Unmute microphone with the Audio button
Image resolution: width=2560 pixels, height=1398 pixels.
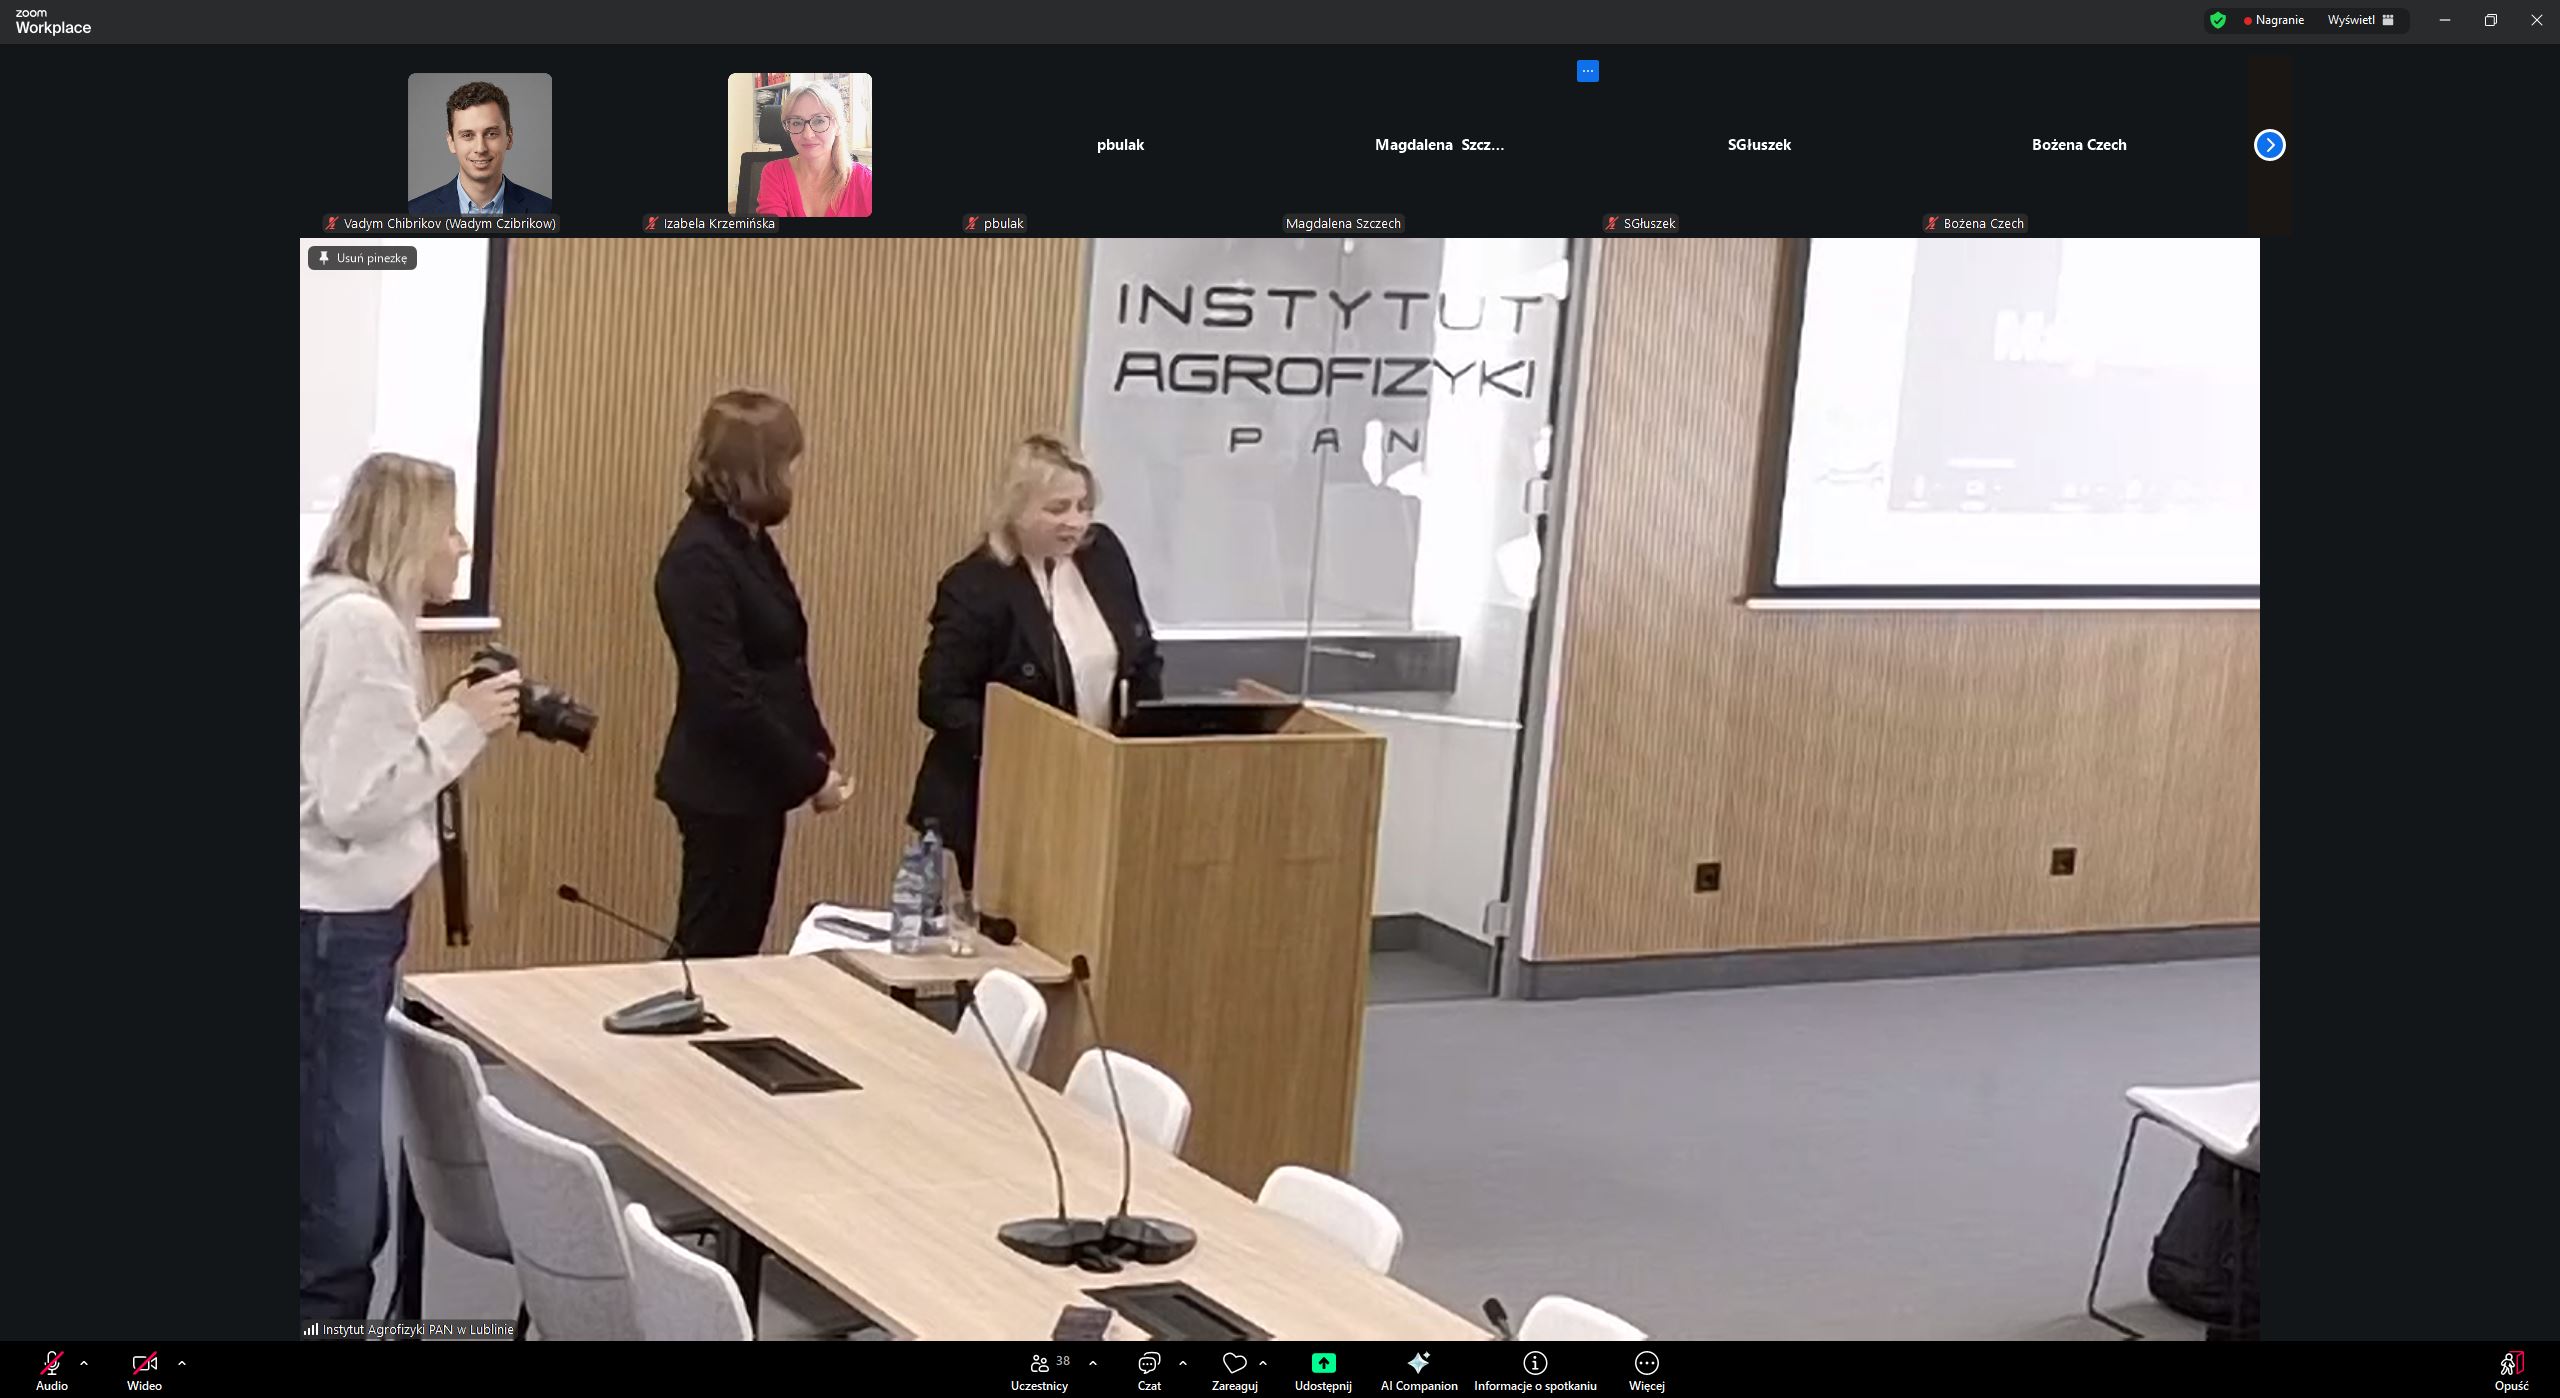tap(52, 1364)
